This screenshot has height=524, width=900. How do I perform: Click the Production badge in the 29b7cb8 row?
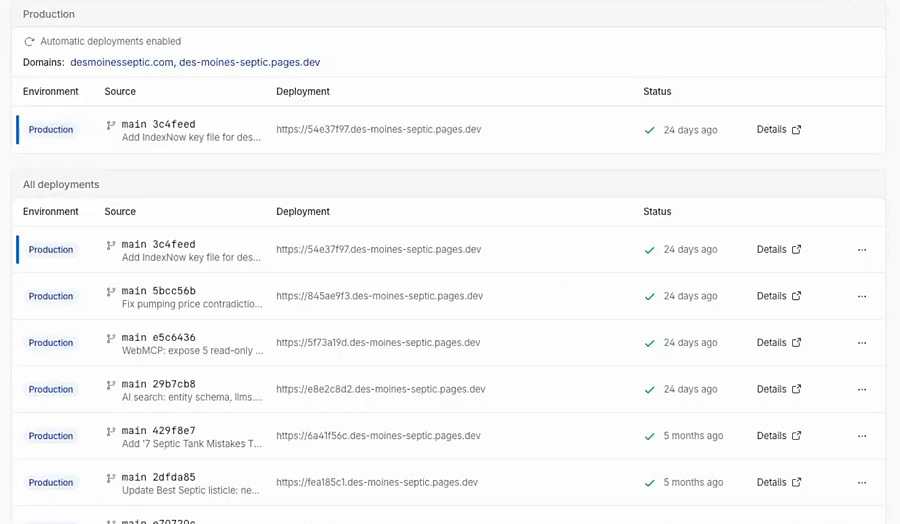(x=51, y=389)
